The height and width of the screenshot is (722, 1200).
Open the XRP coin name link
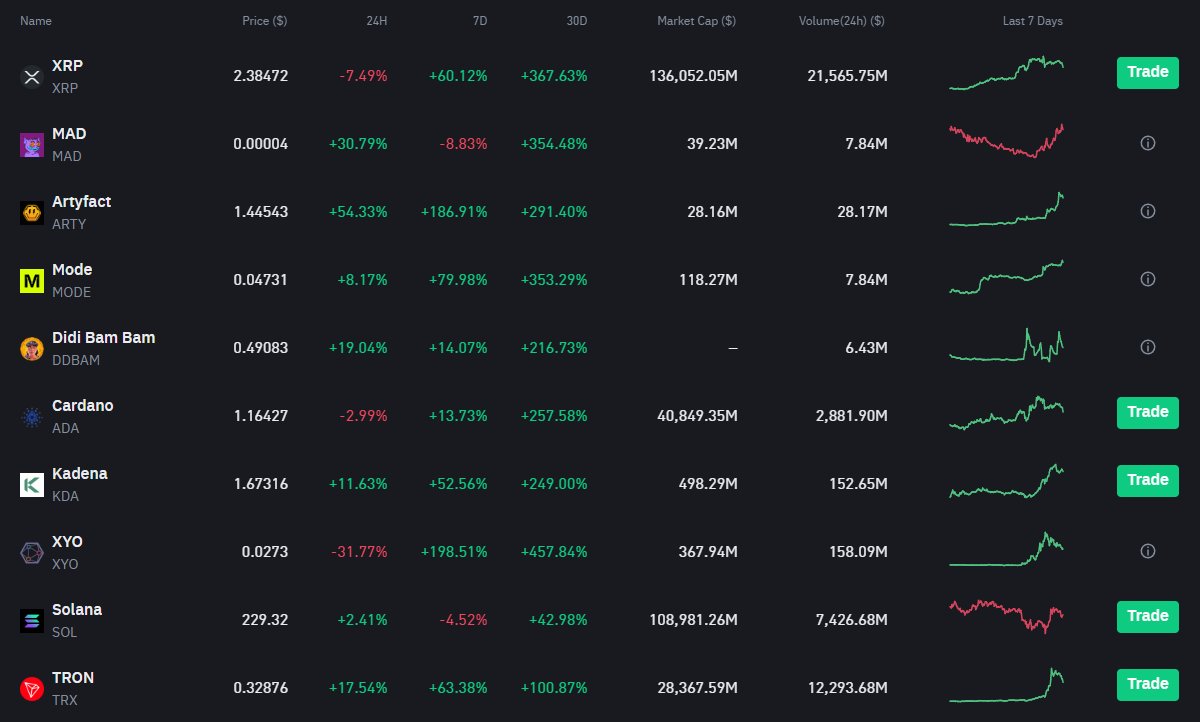(x=67, y=65)
